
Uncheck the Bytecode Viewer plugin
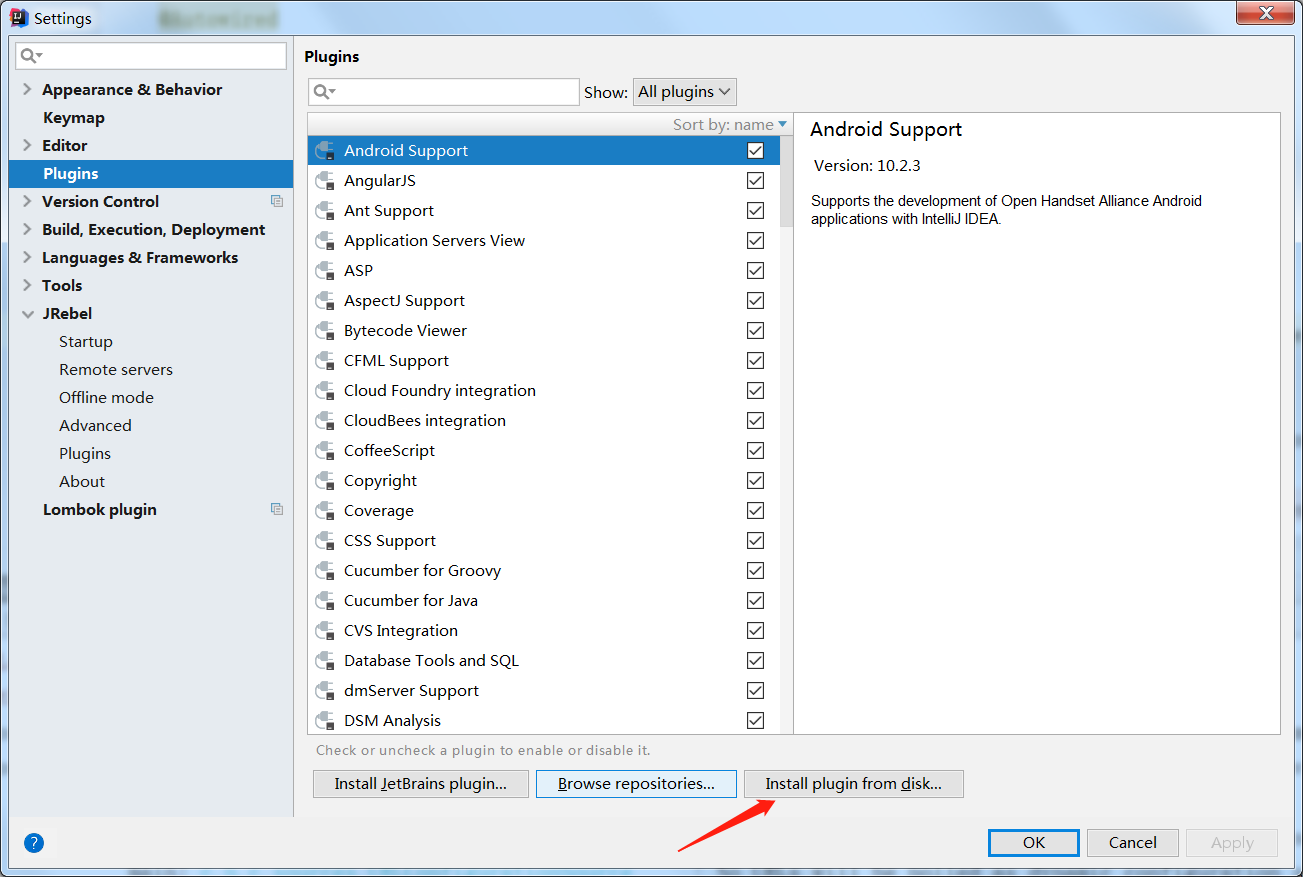pos(755,331)
